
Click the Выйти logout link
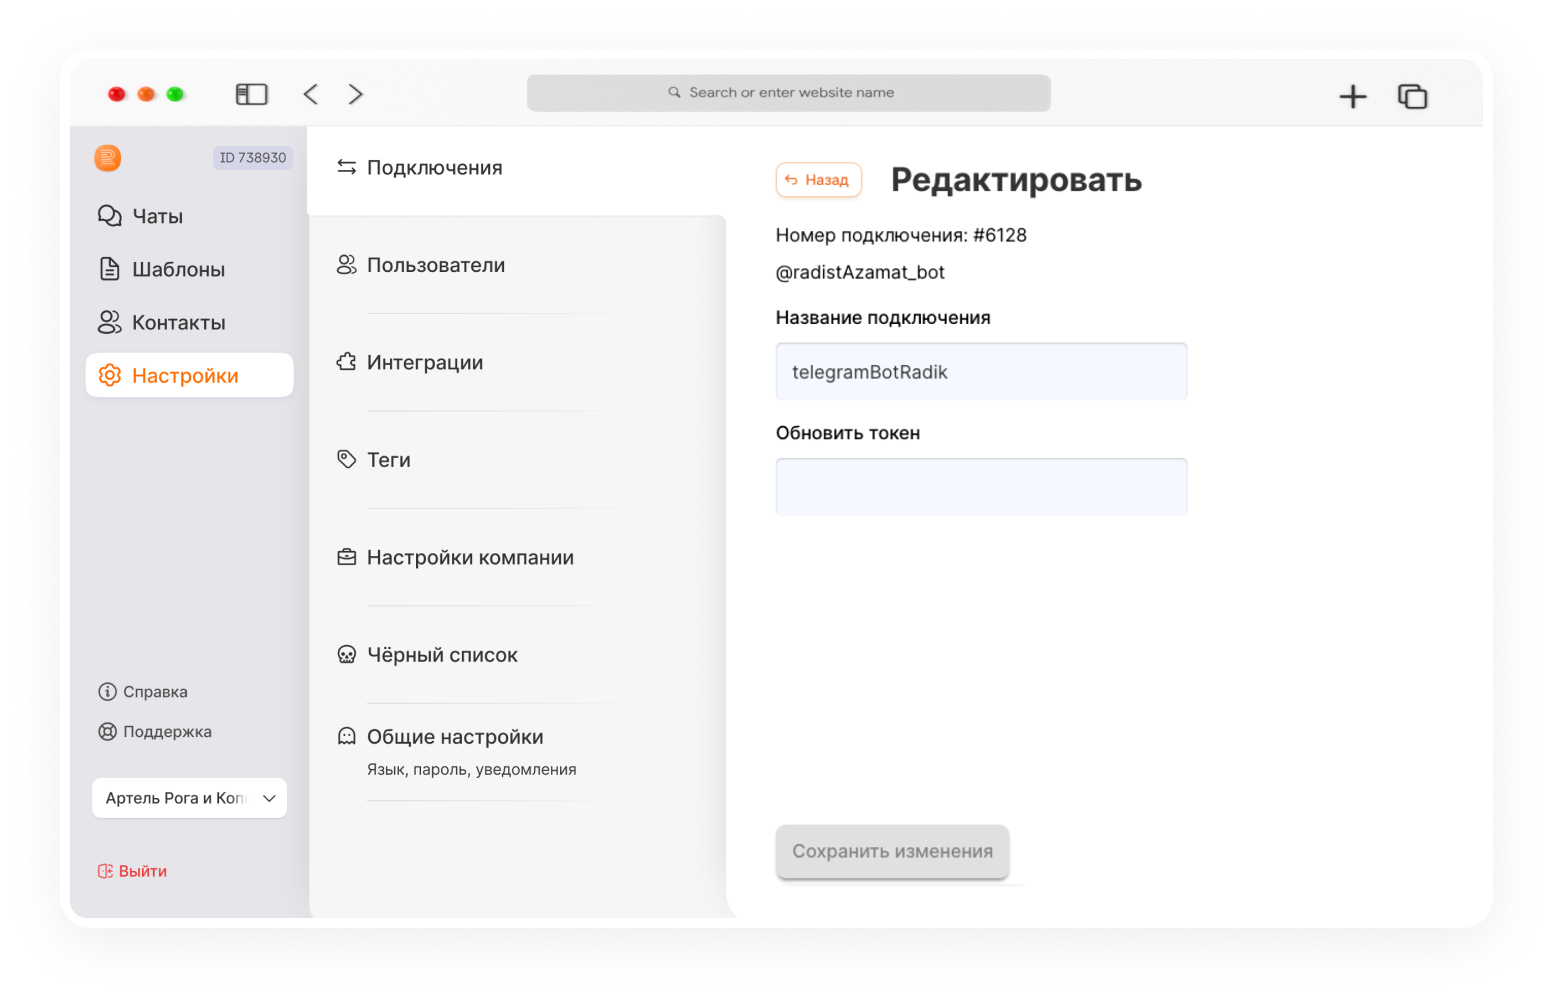(x=143, y=871)
